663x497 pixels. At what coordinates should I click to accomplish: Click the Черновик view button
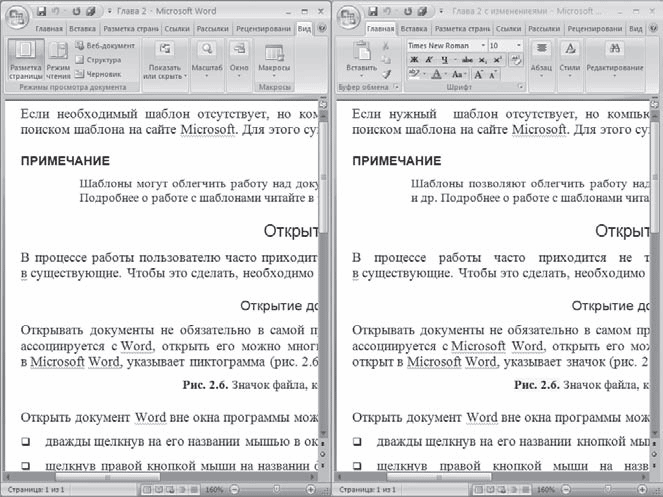coord(98,74)
